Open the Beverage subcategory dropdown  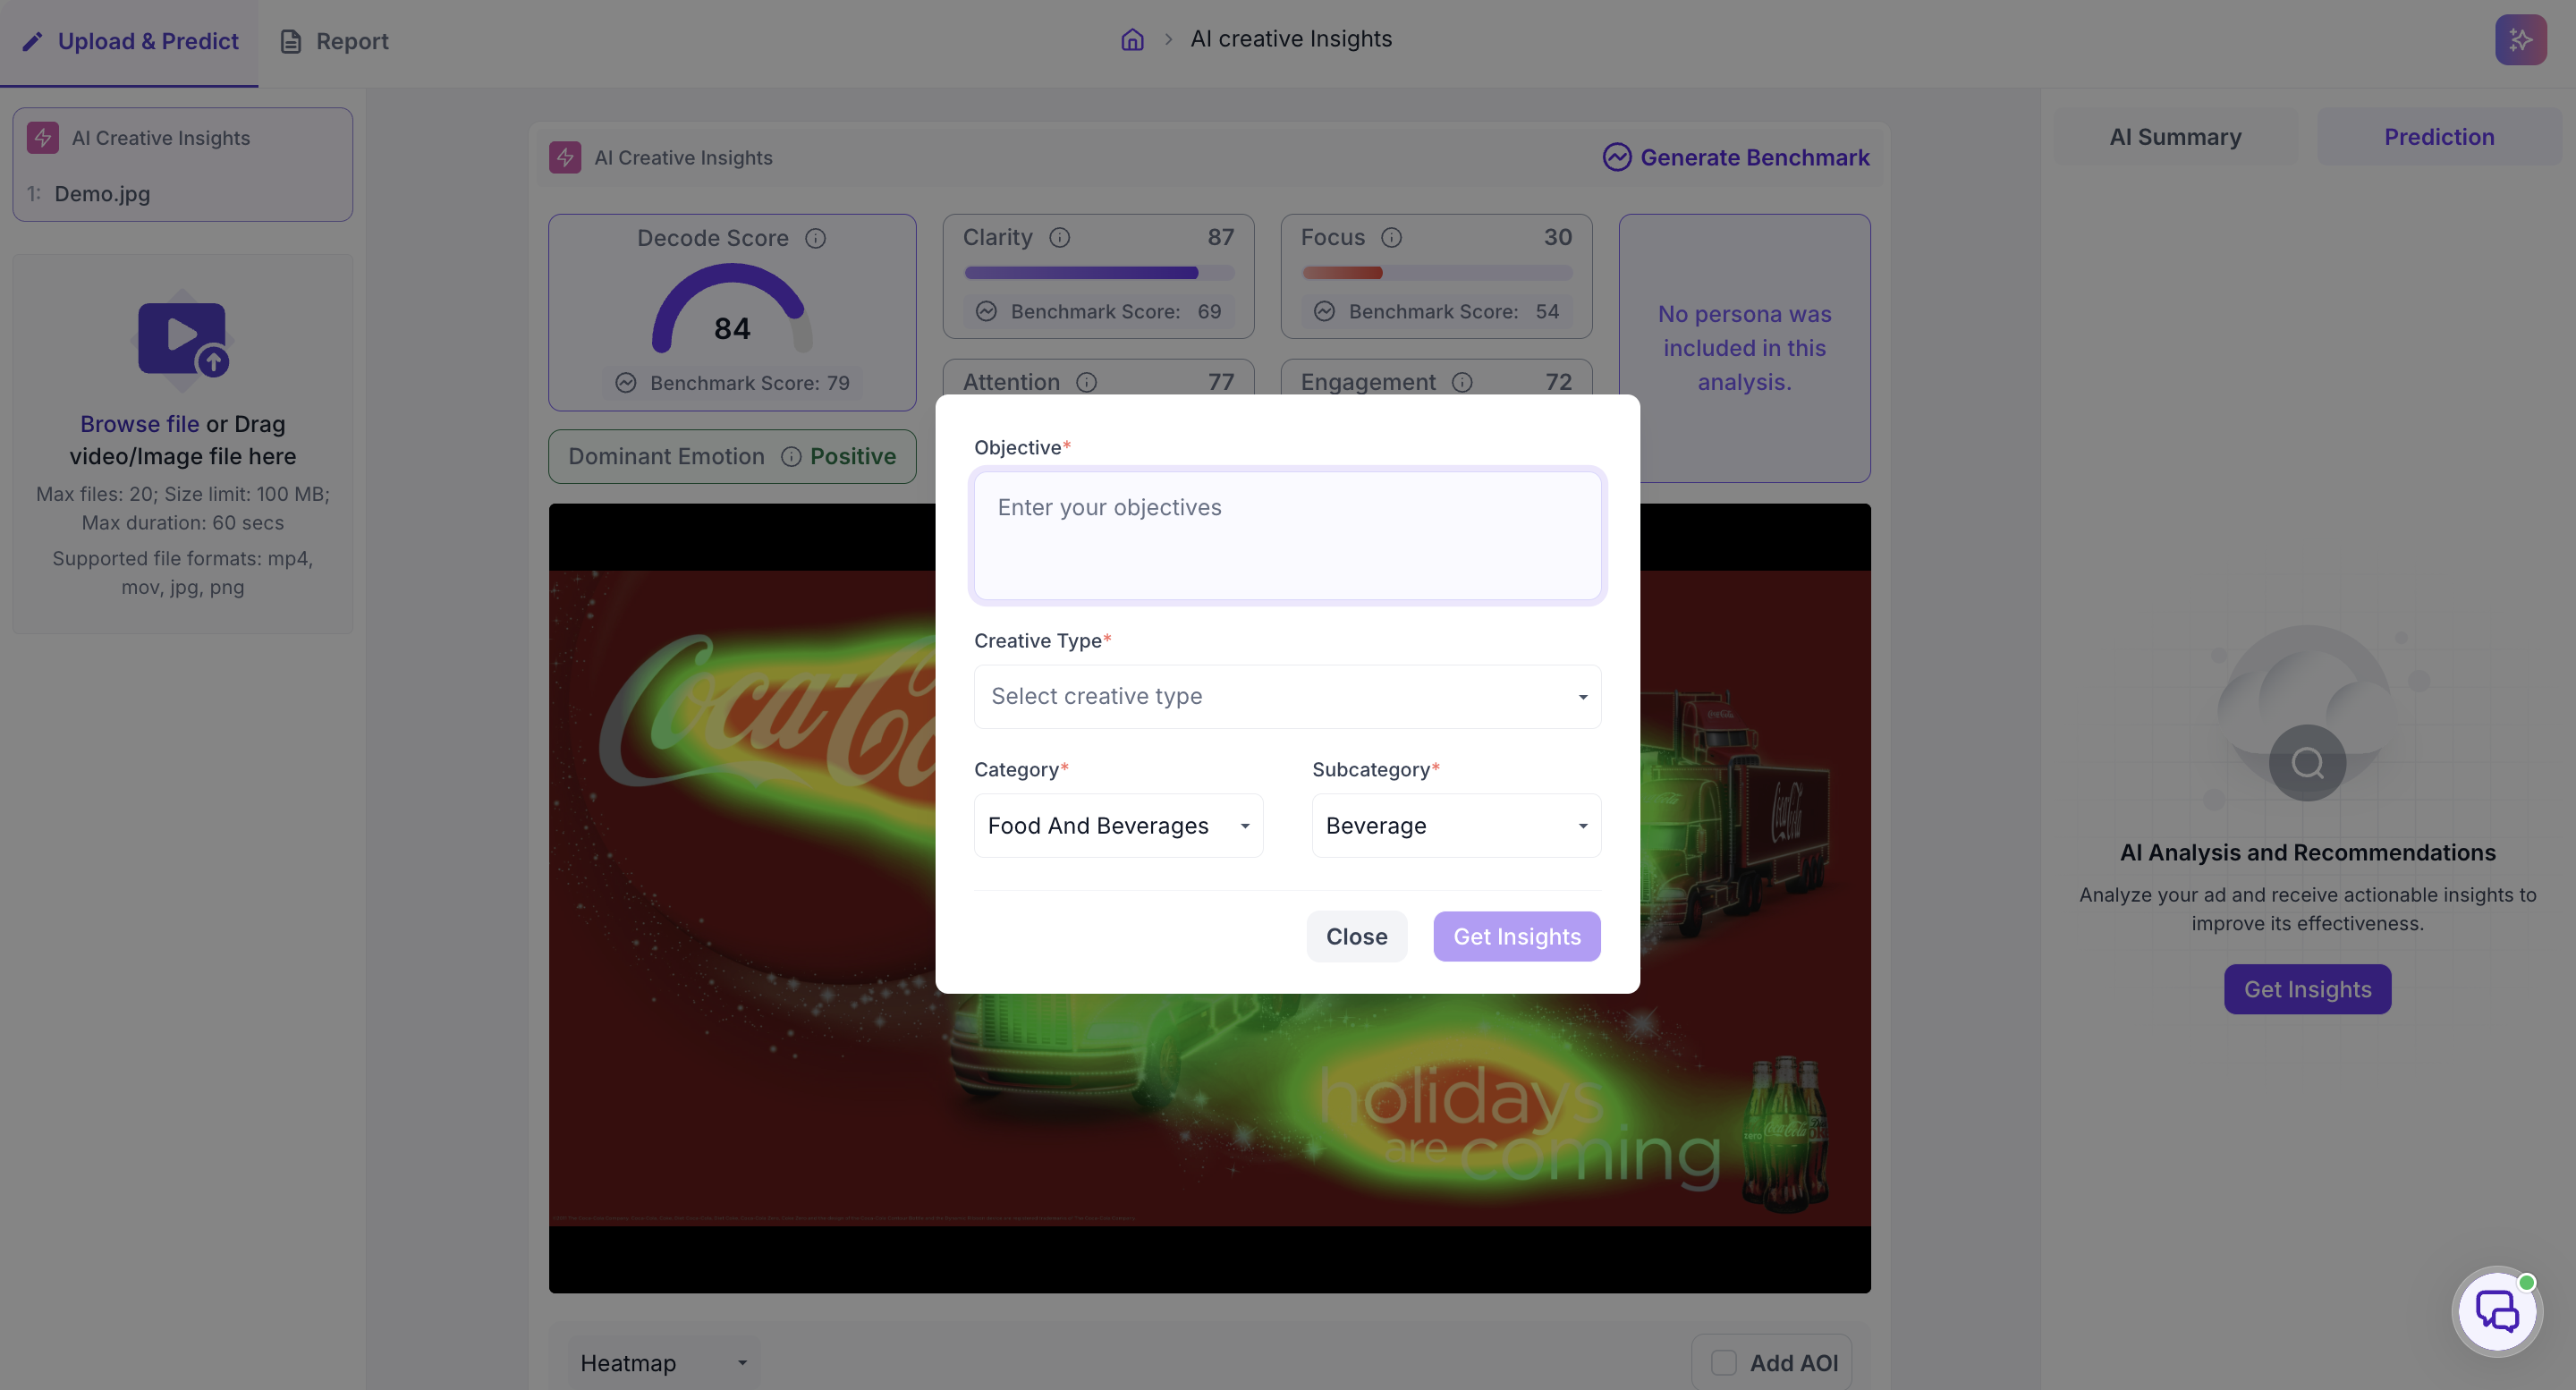[1456, 825]
